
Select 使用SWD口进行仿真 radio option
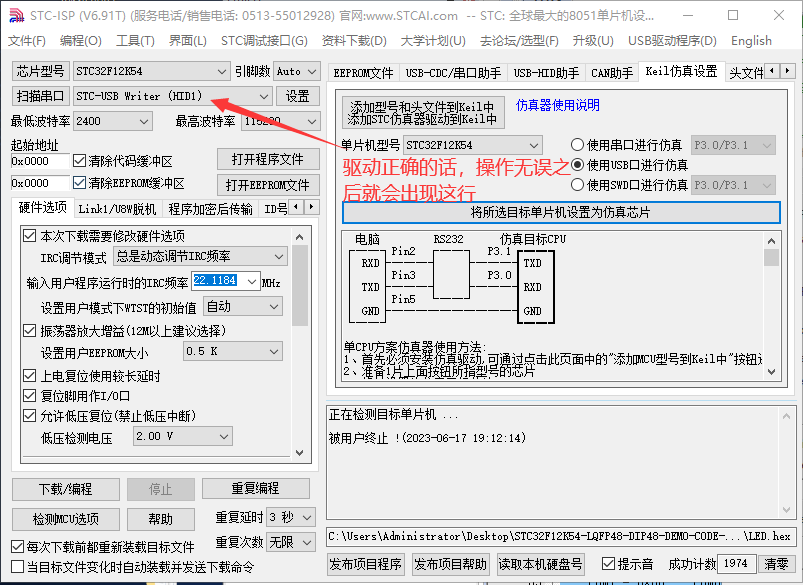[577, 185]
